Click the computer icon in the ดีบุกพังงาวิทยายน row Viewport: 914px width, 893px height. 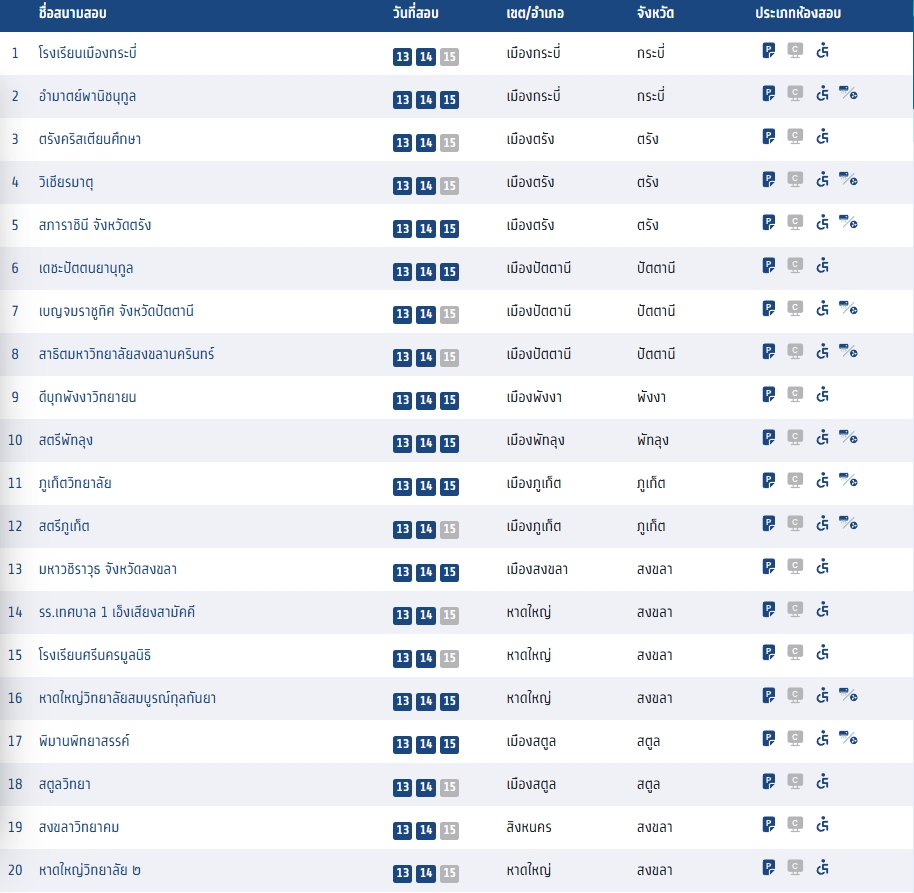[x=795, y=395]
